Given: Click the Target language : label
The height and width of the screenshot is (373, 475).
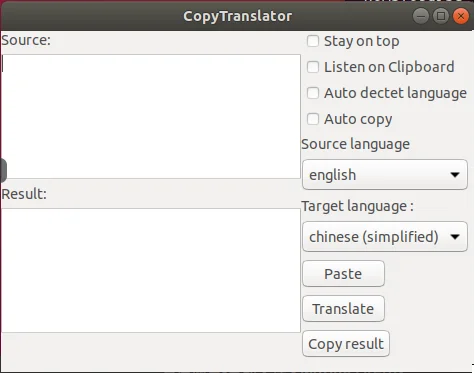Looking at the screenshot, I should point(358,206).
